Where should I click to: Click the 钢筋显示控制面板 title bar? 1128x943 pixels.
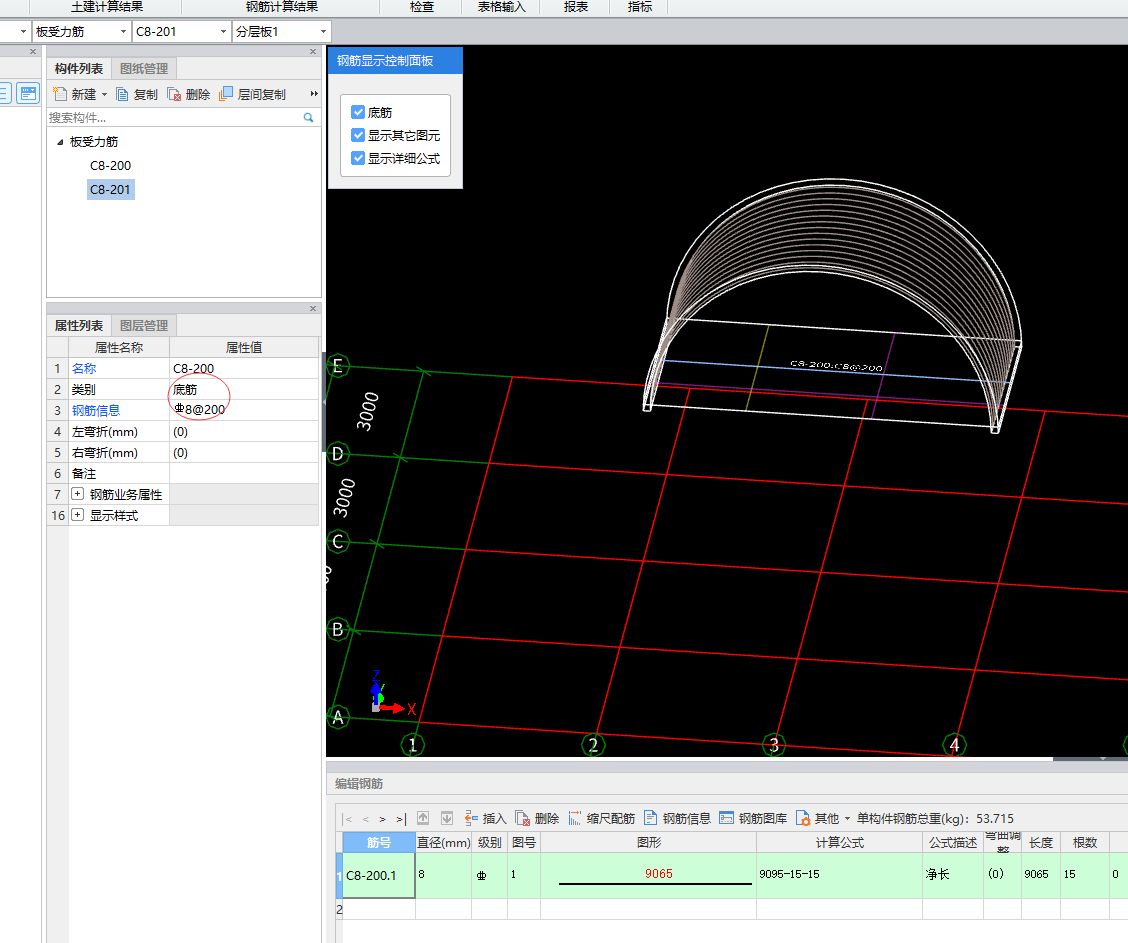pos(395,60)
